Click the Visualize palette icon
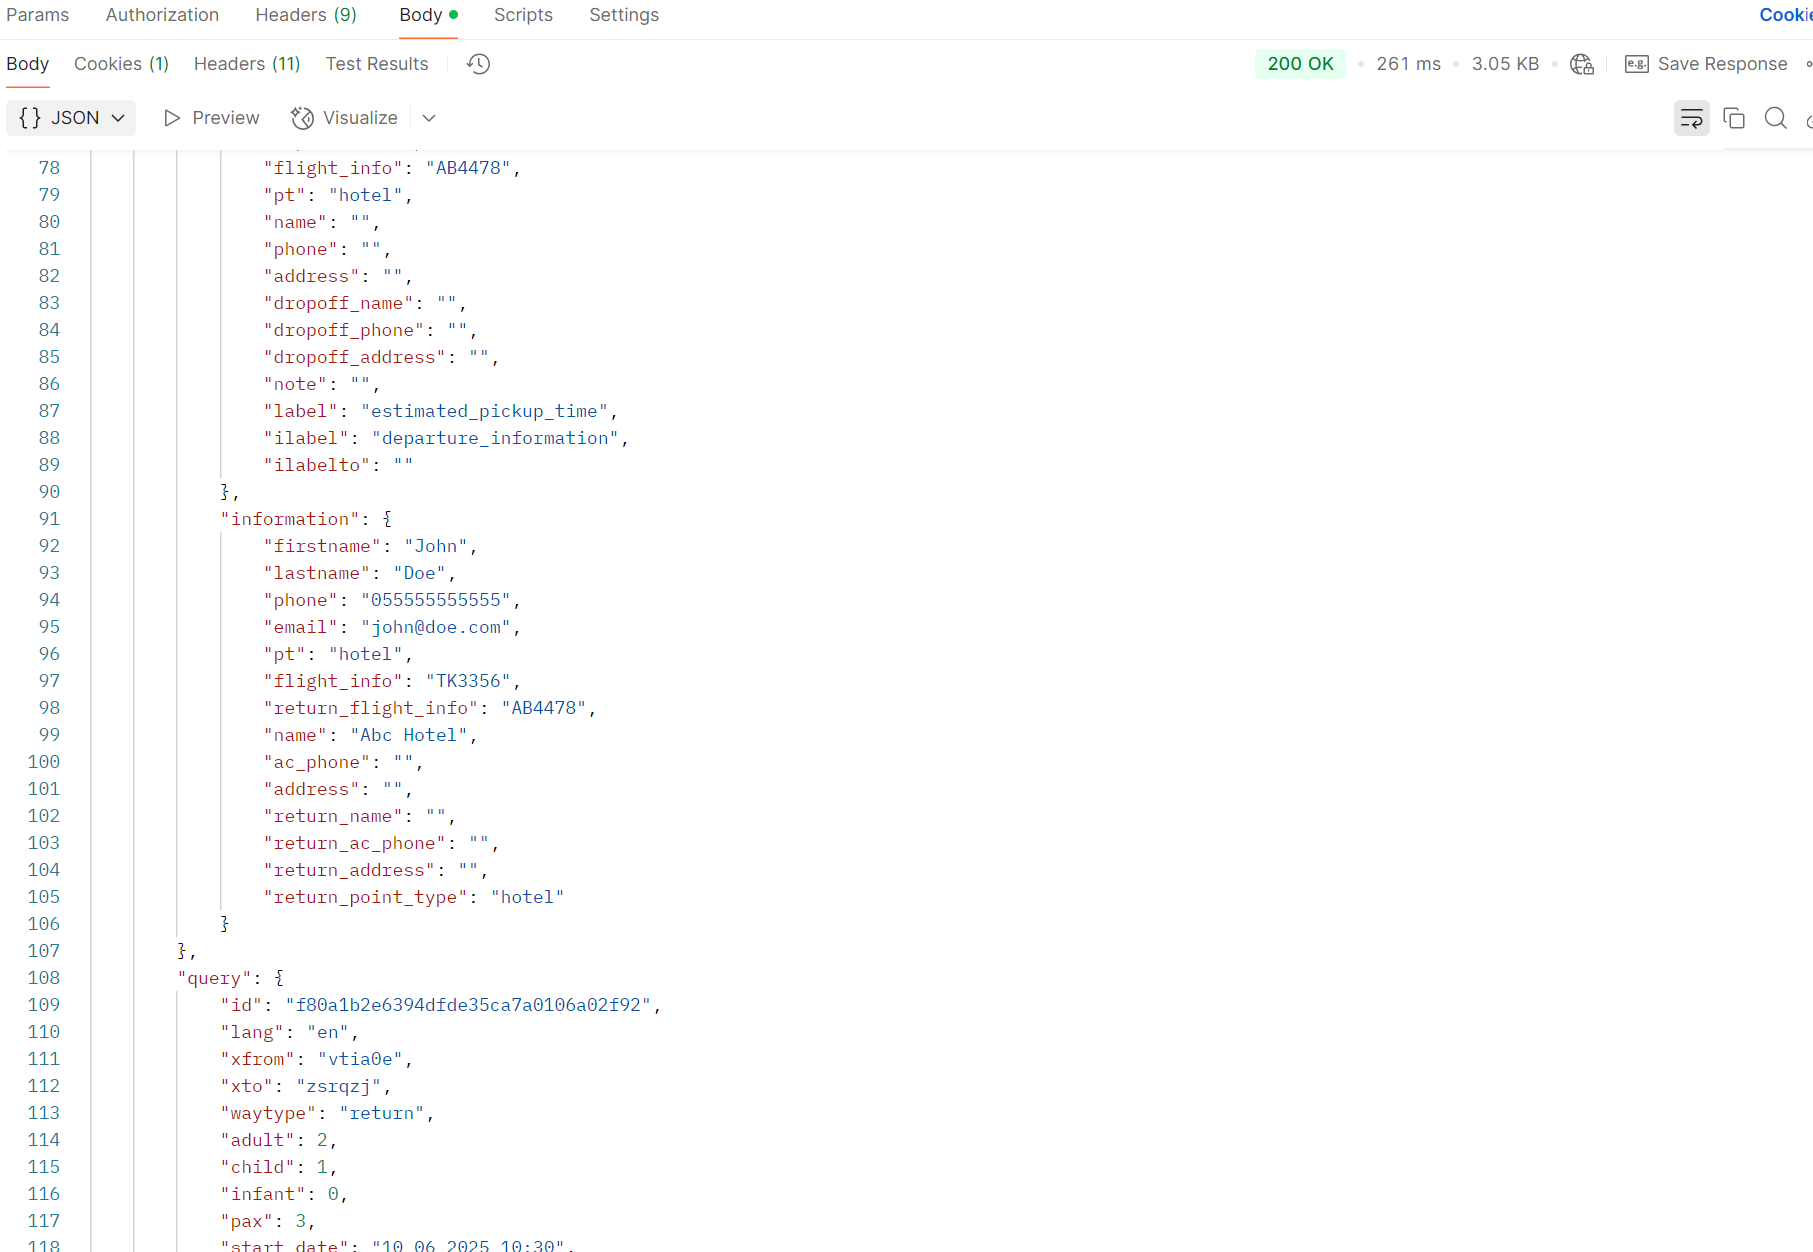 (x=302, y=118)
